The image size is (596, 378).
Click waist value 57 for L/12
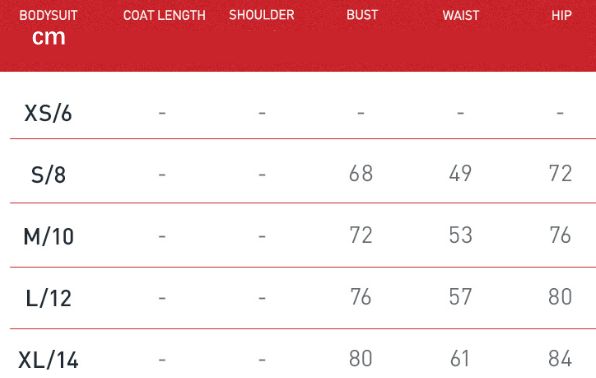point(460,297)
